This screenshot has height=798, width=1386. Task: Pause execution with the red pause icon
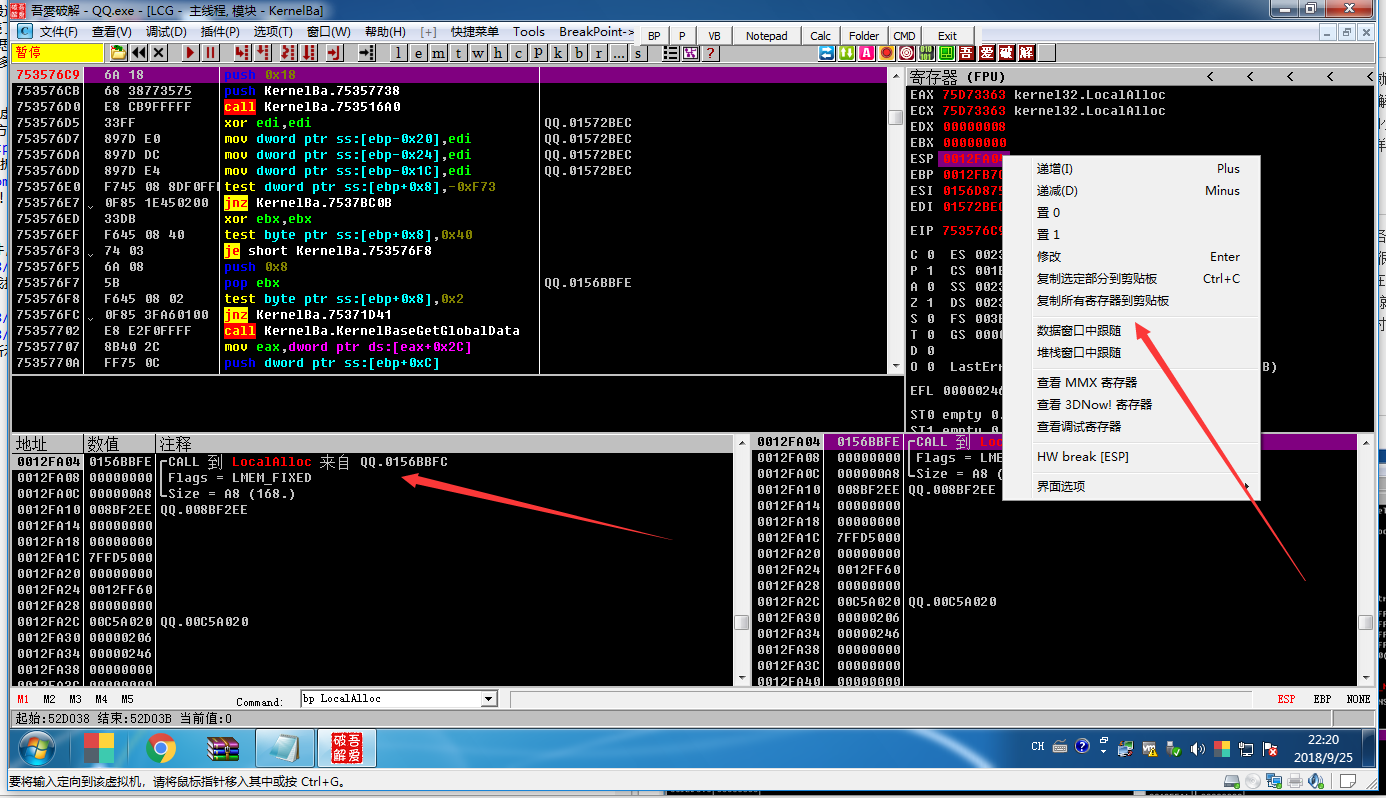tap(210, 53)
